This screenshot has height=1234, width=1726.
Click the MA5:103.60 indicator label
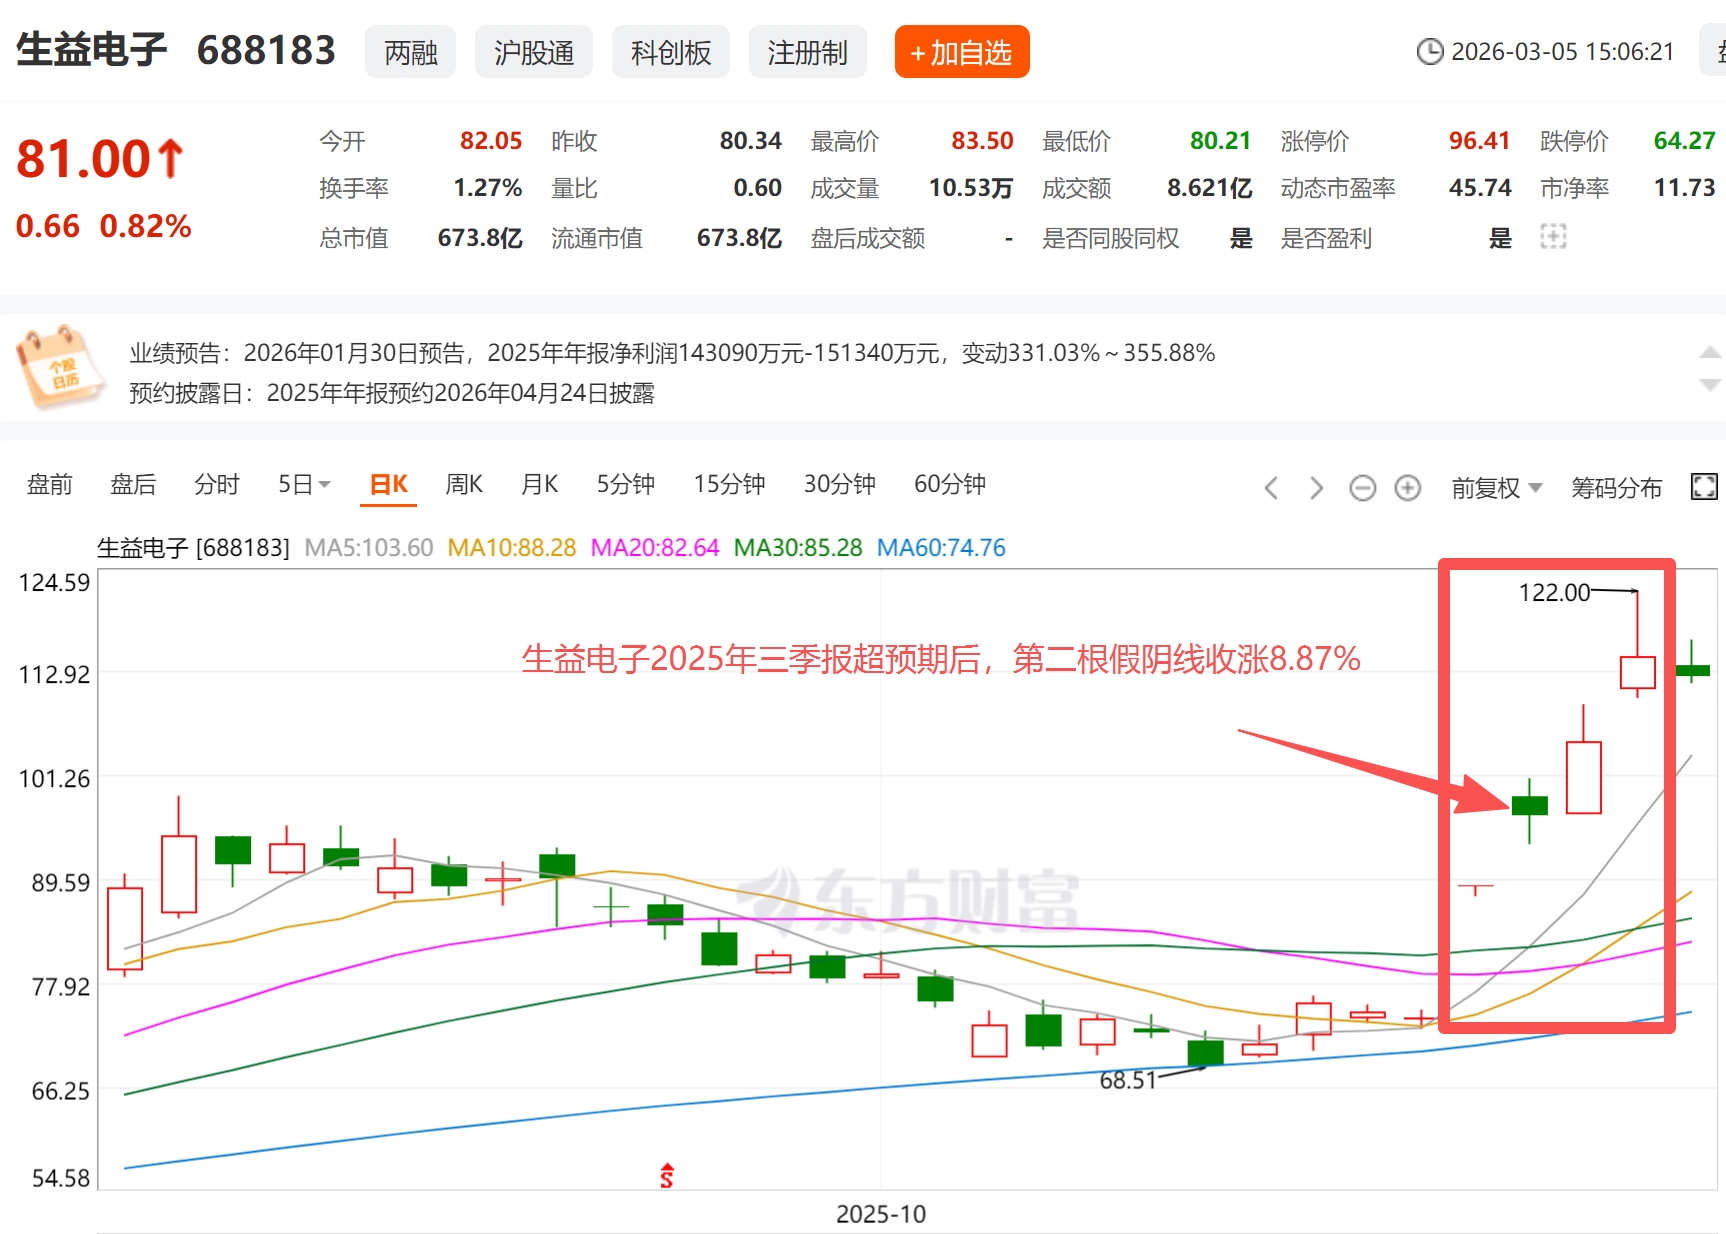369,548
